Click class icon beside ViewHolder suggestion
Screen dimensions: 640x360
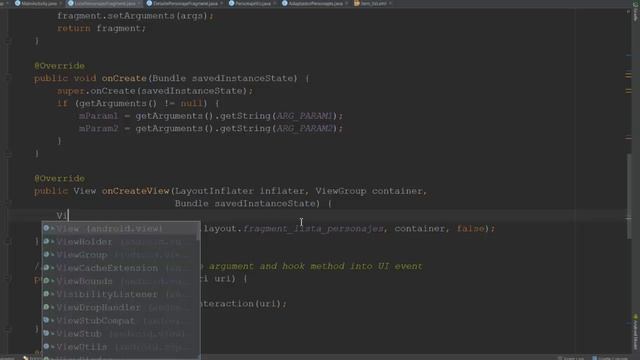pos(46,241)
